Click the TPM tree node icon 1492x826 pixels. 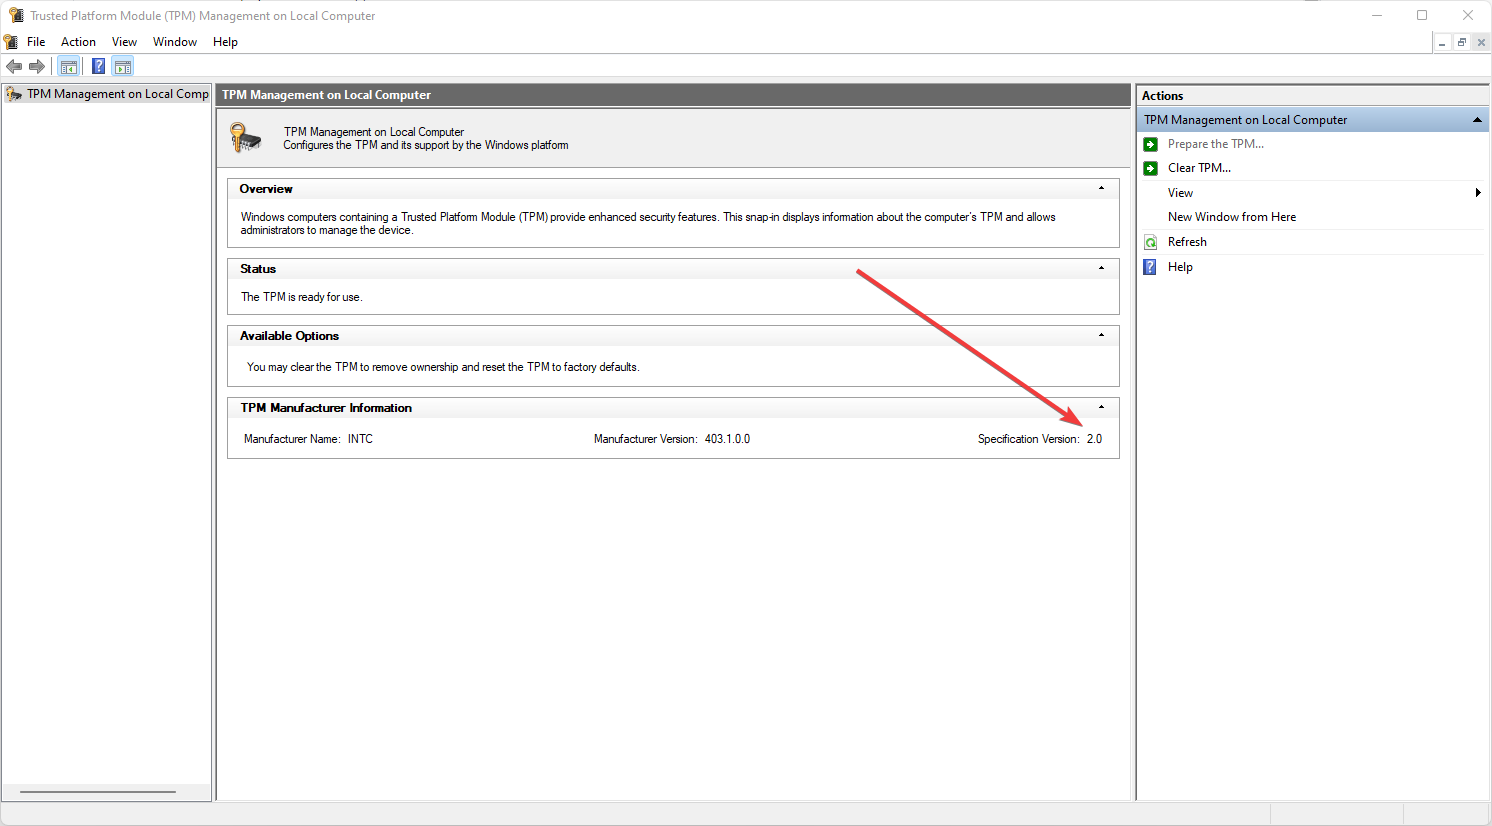14,94
